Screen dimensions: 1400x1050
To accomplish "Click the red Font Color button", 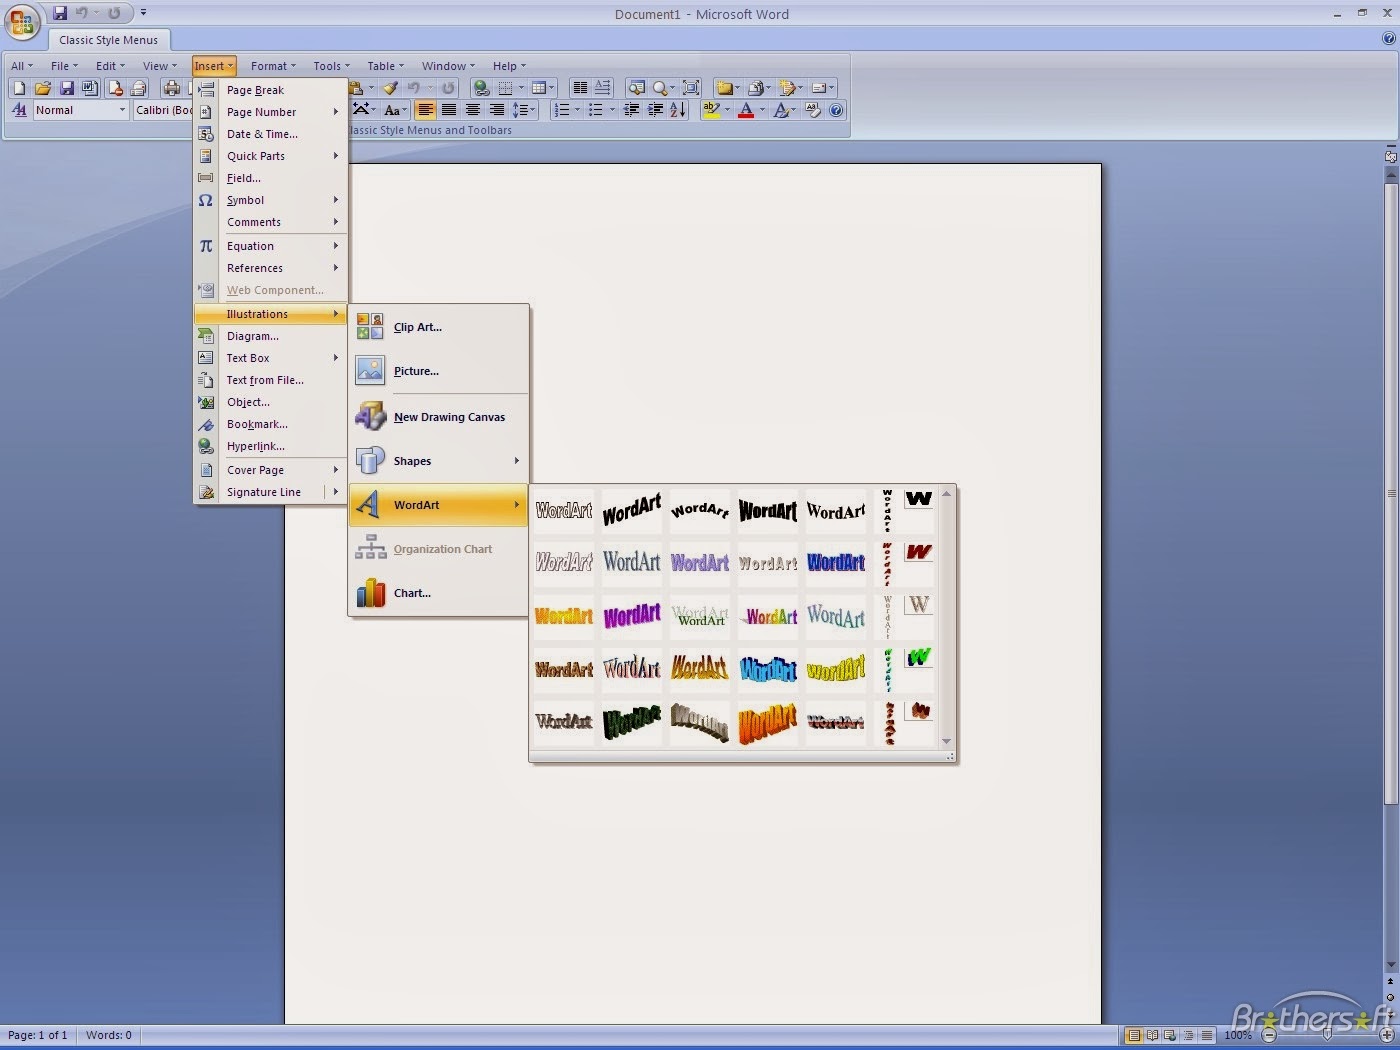I will [746, 110].
